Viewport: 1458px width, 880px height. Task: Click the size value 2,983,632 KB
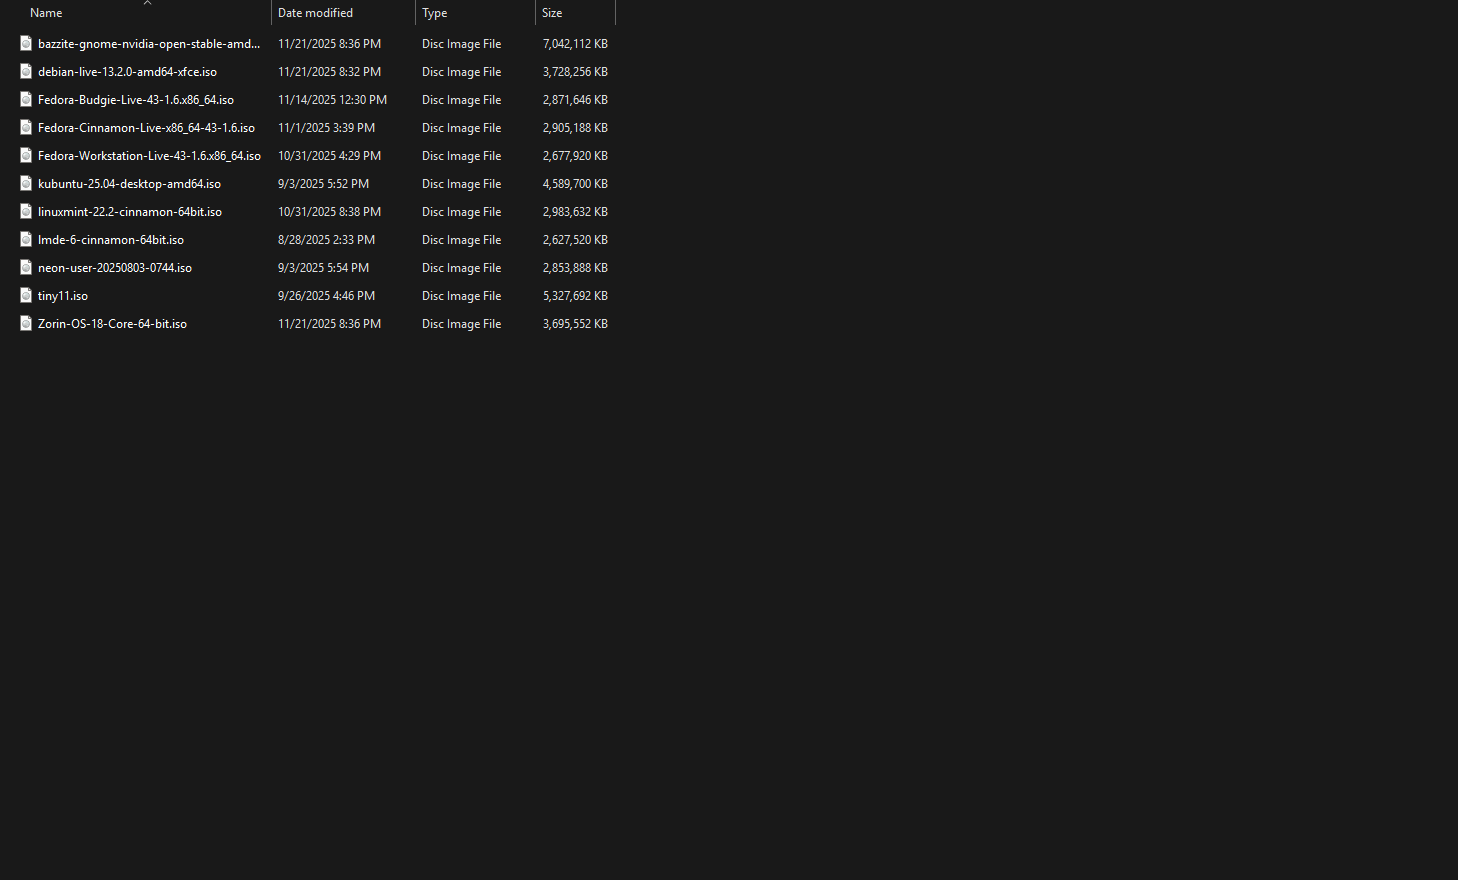coord(575,212)
